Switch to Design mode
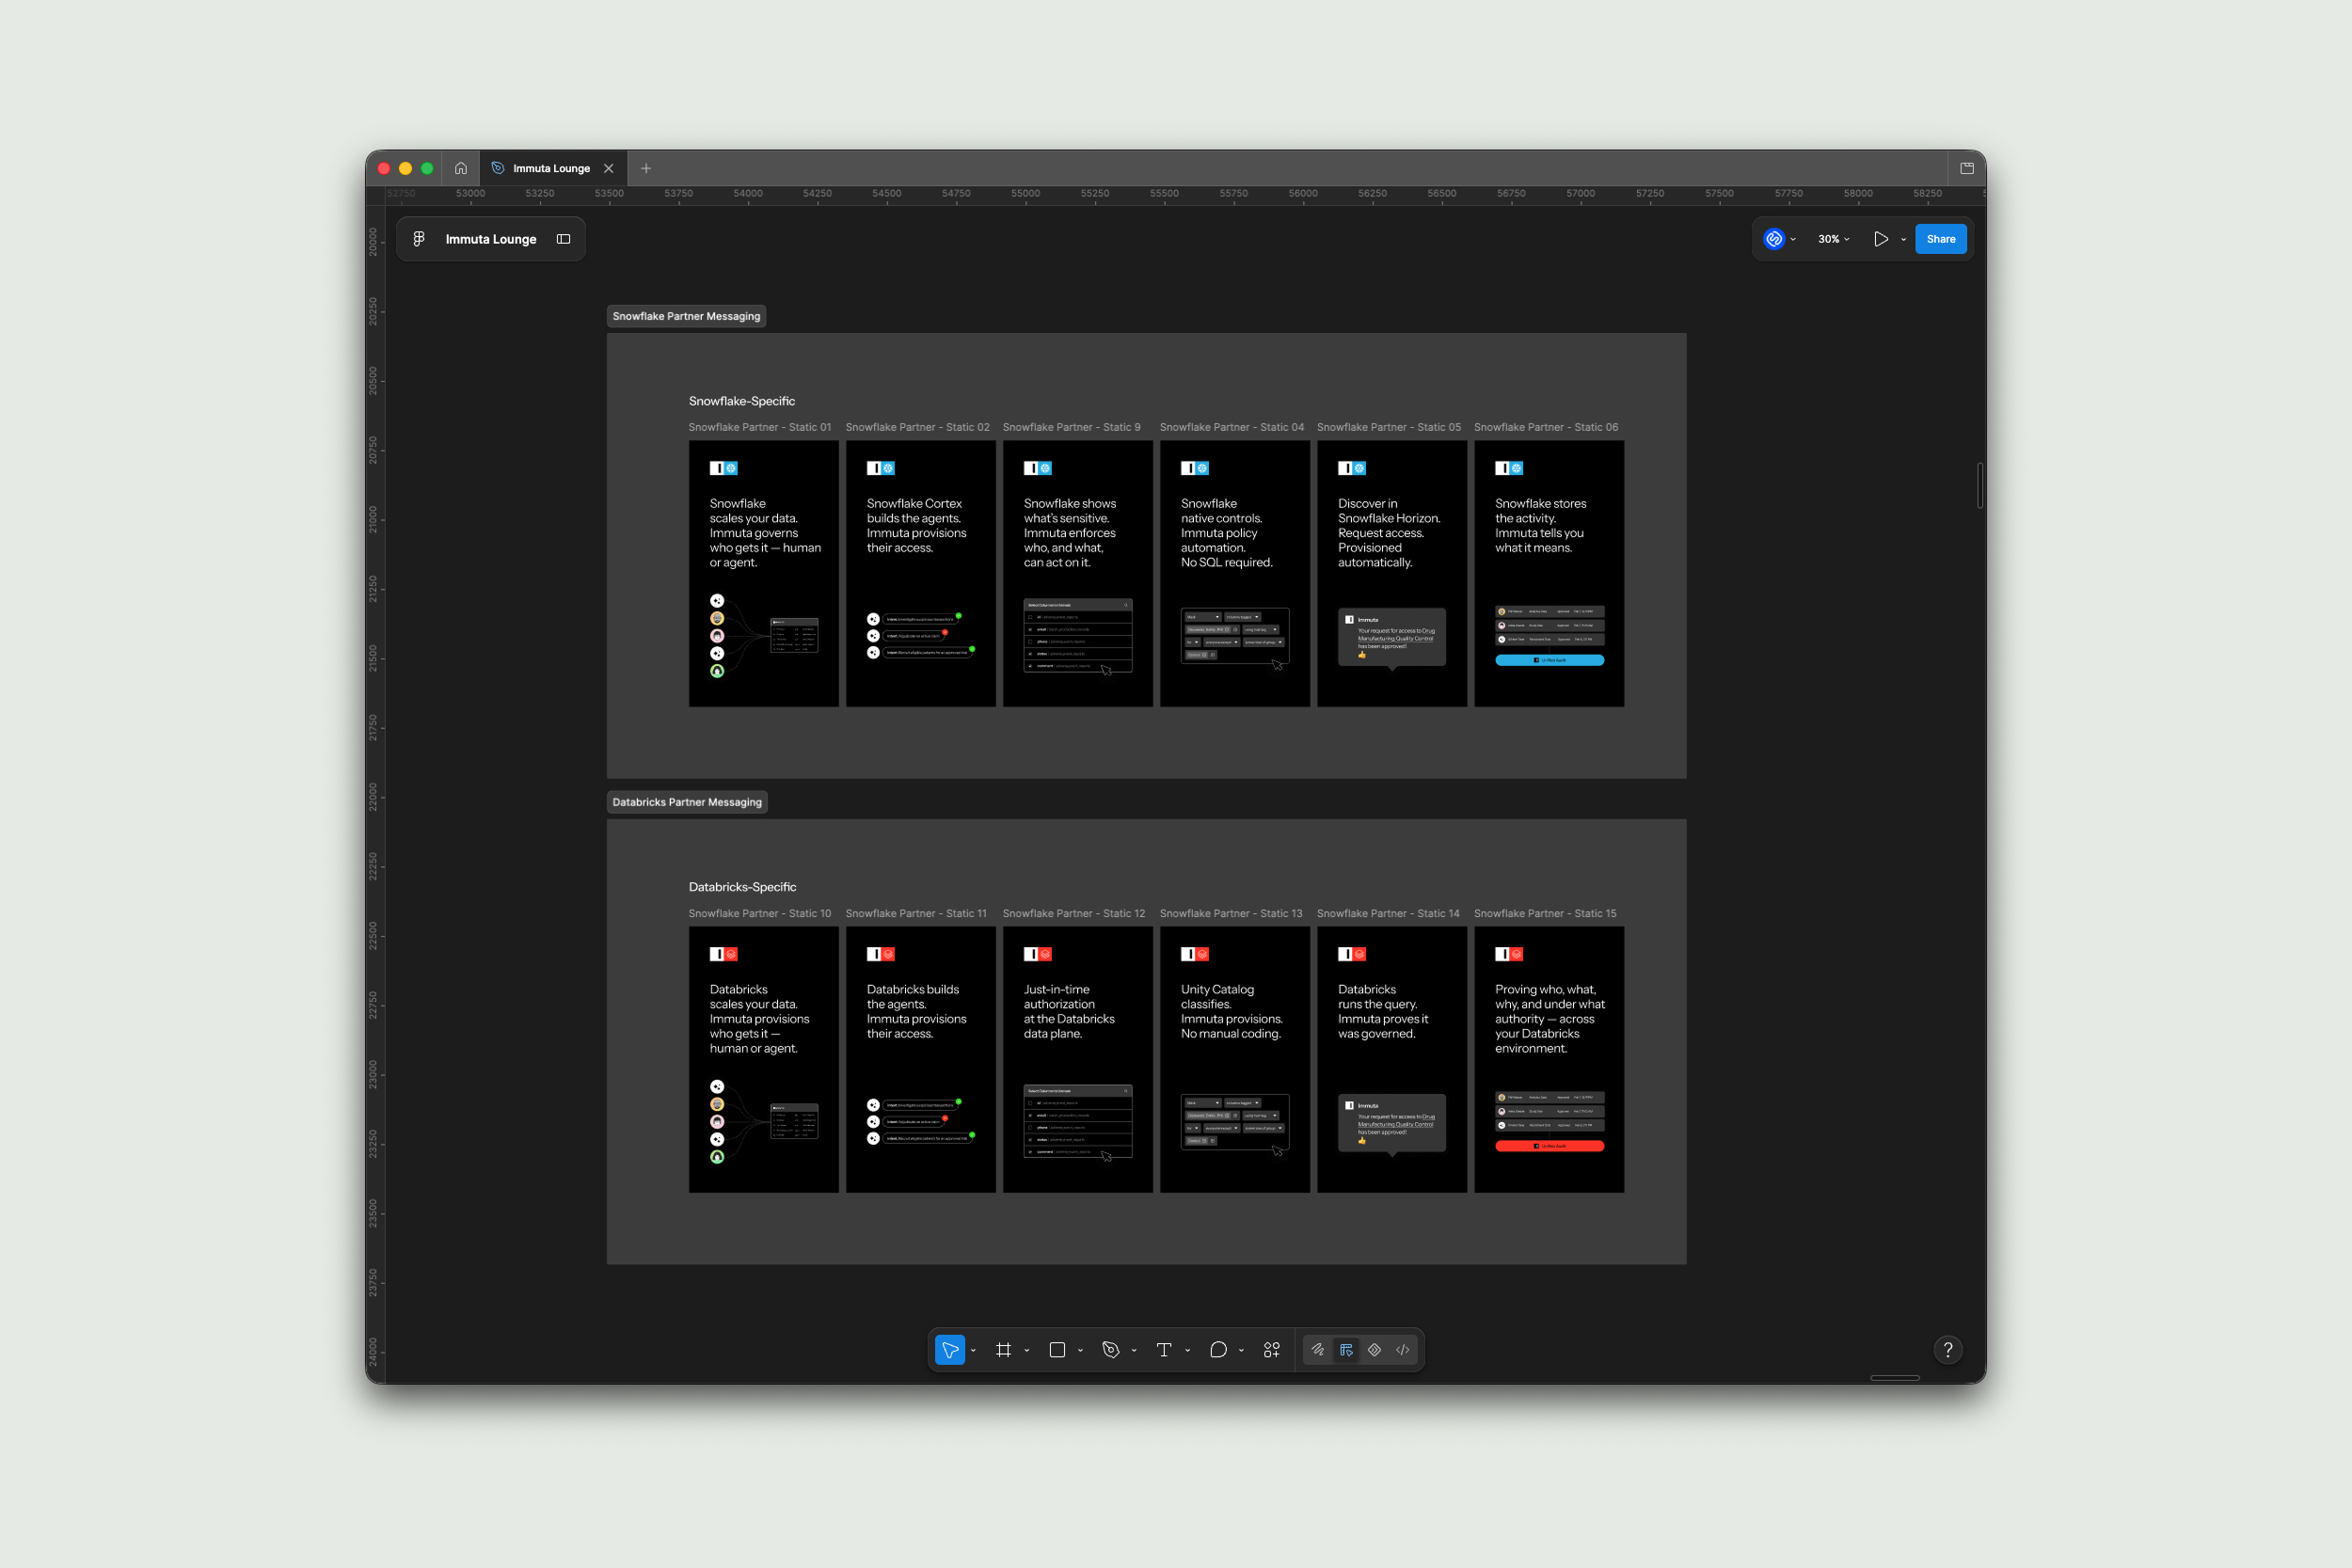 [x=1347, y=1350]
